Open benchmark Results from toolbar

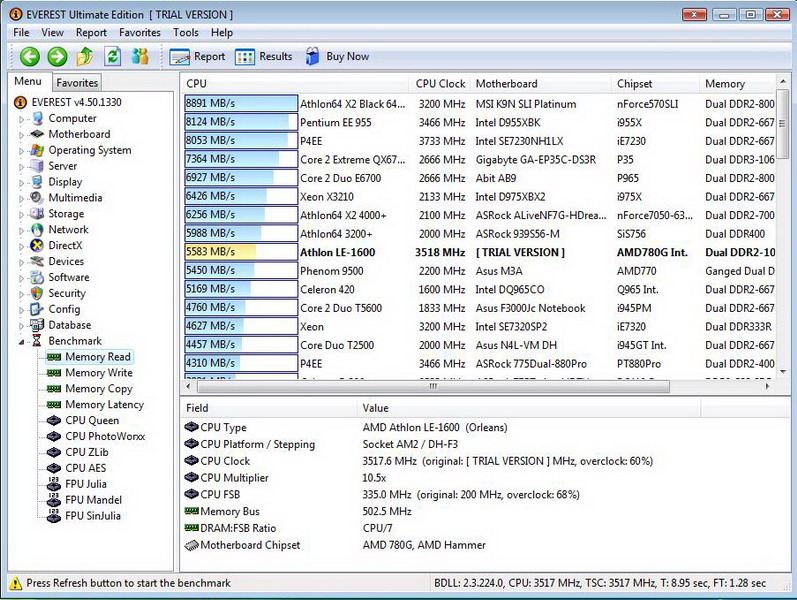(264, 57)
